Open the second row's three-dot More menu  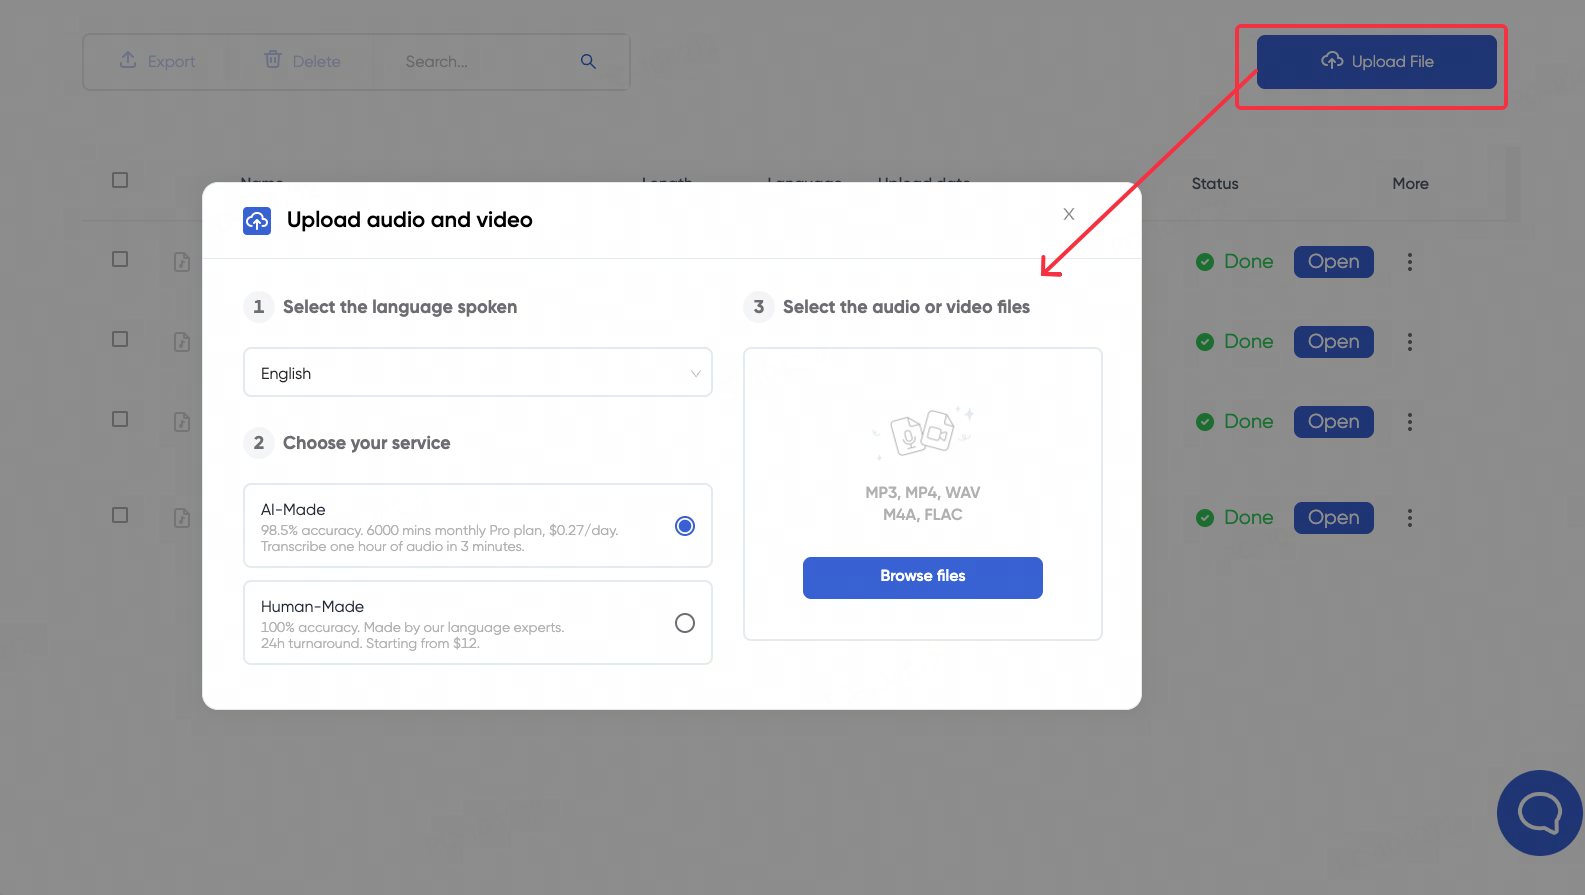tap(1410, 342)
